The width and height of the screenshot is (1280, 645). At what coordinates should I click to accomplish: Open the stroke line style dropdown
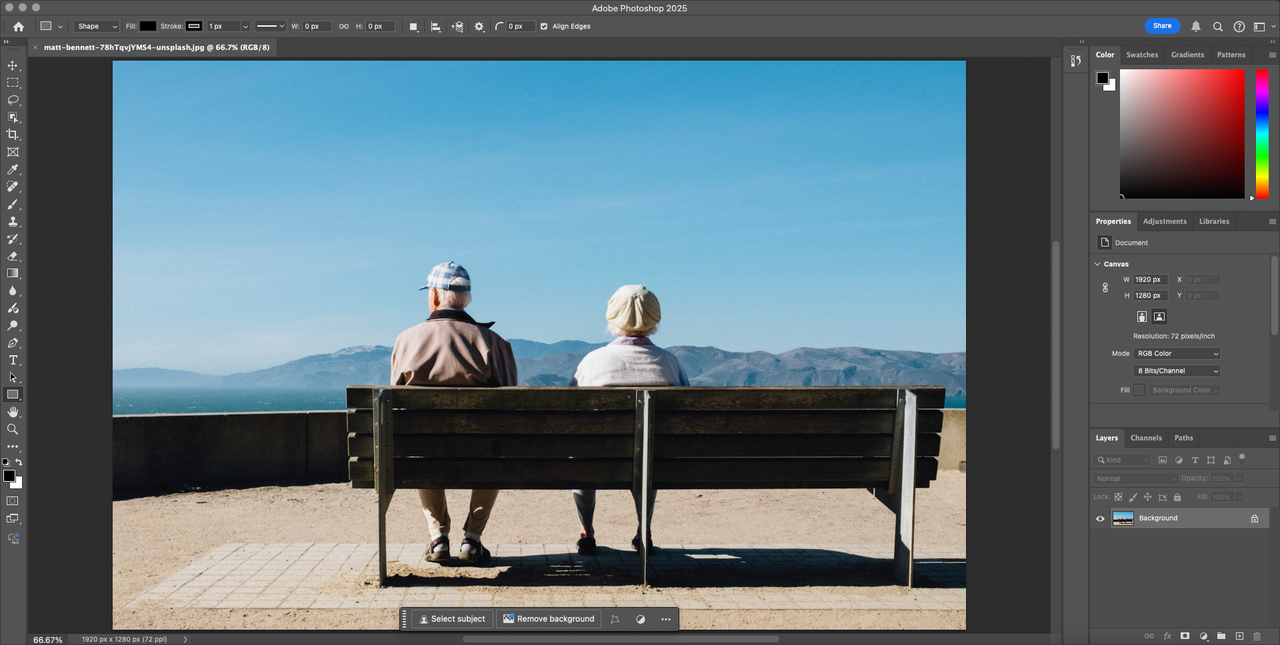(x=270, y=26)
